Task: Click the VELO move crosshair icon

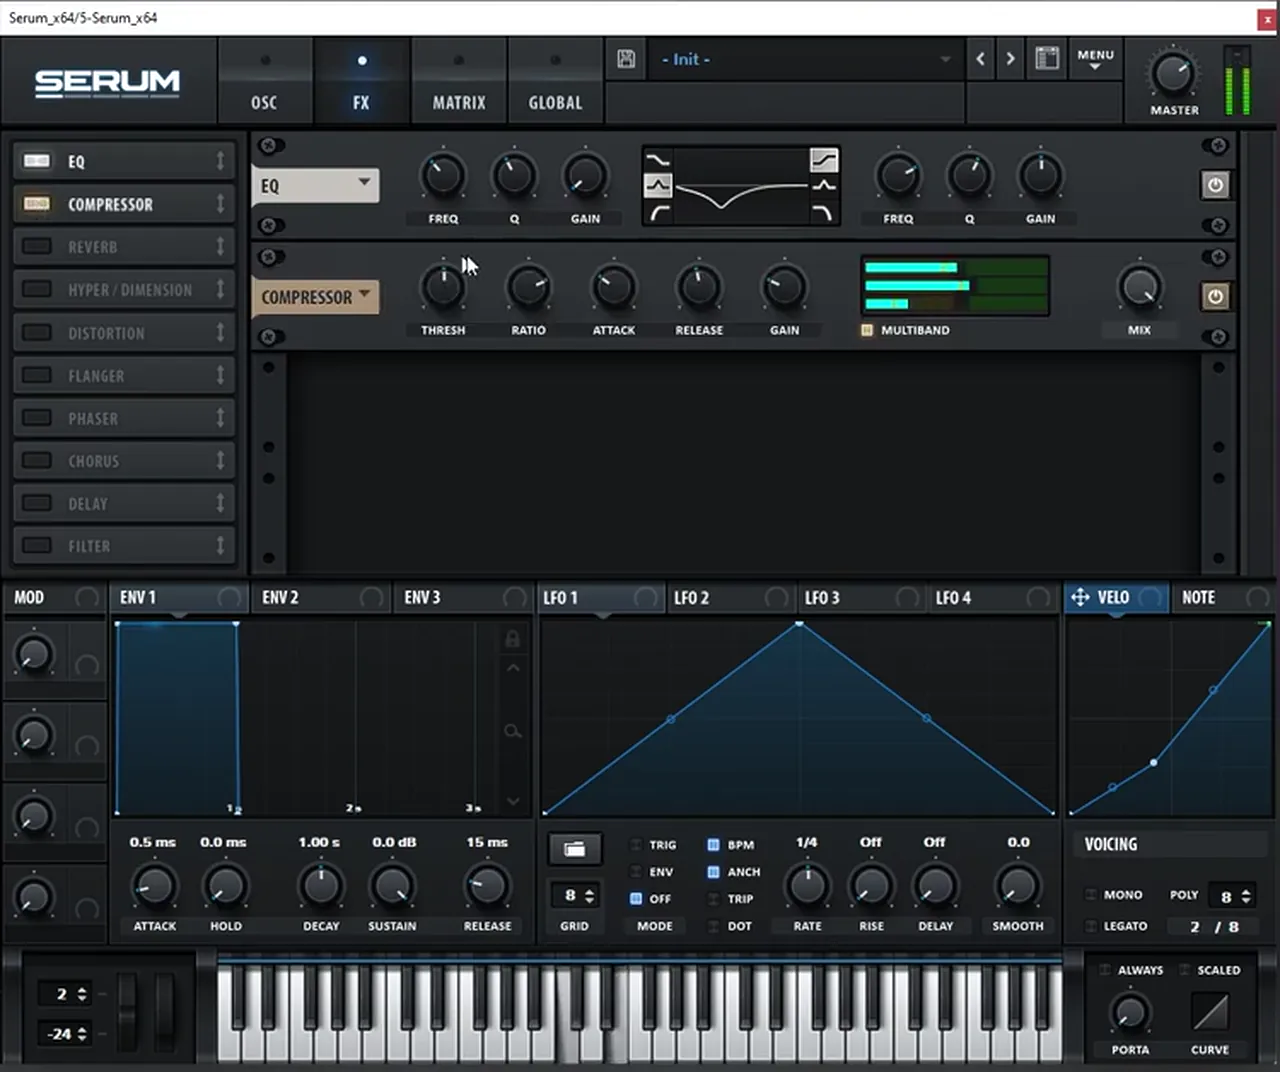Action: click(1080, 597)
